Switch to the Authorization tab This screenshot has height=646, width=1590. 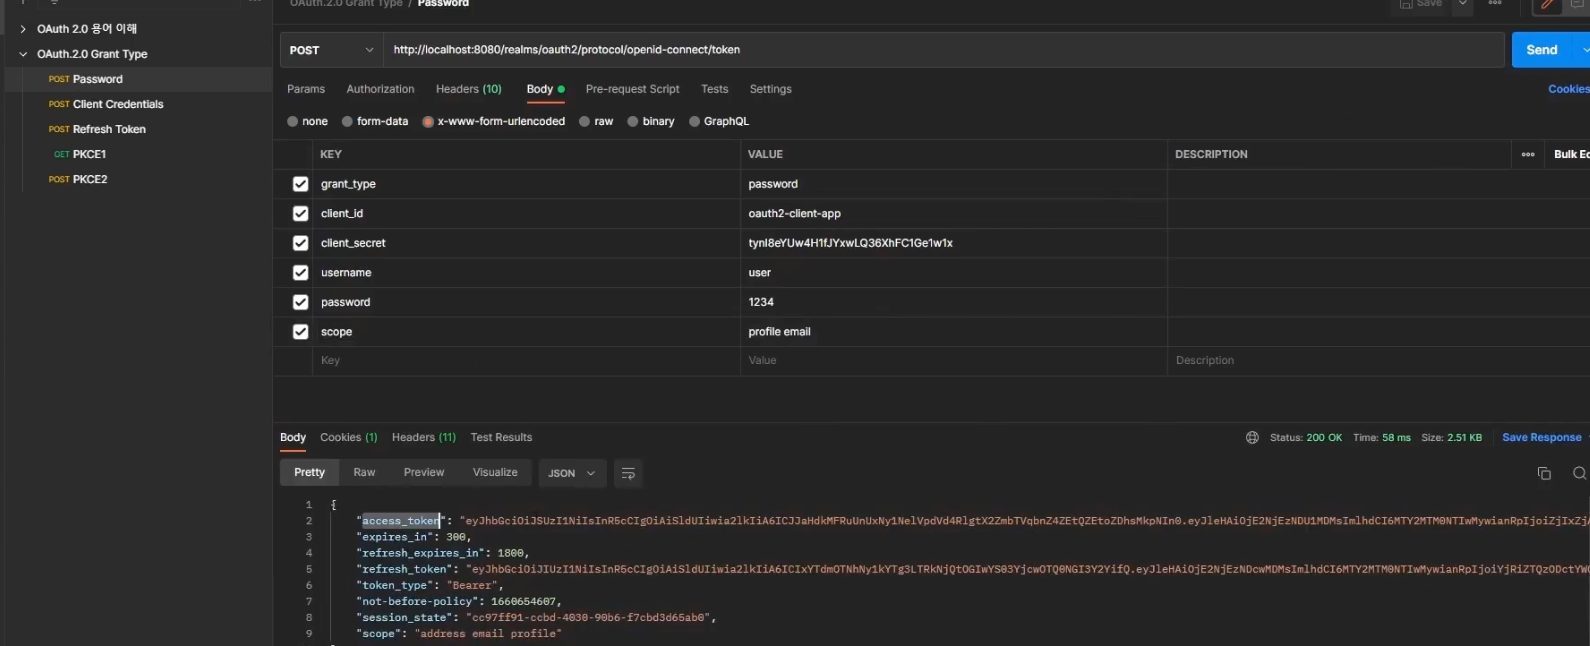tap(380, 89)
